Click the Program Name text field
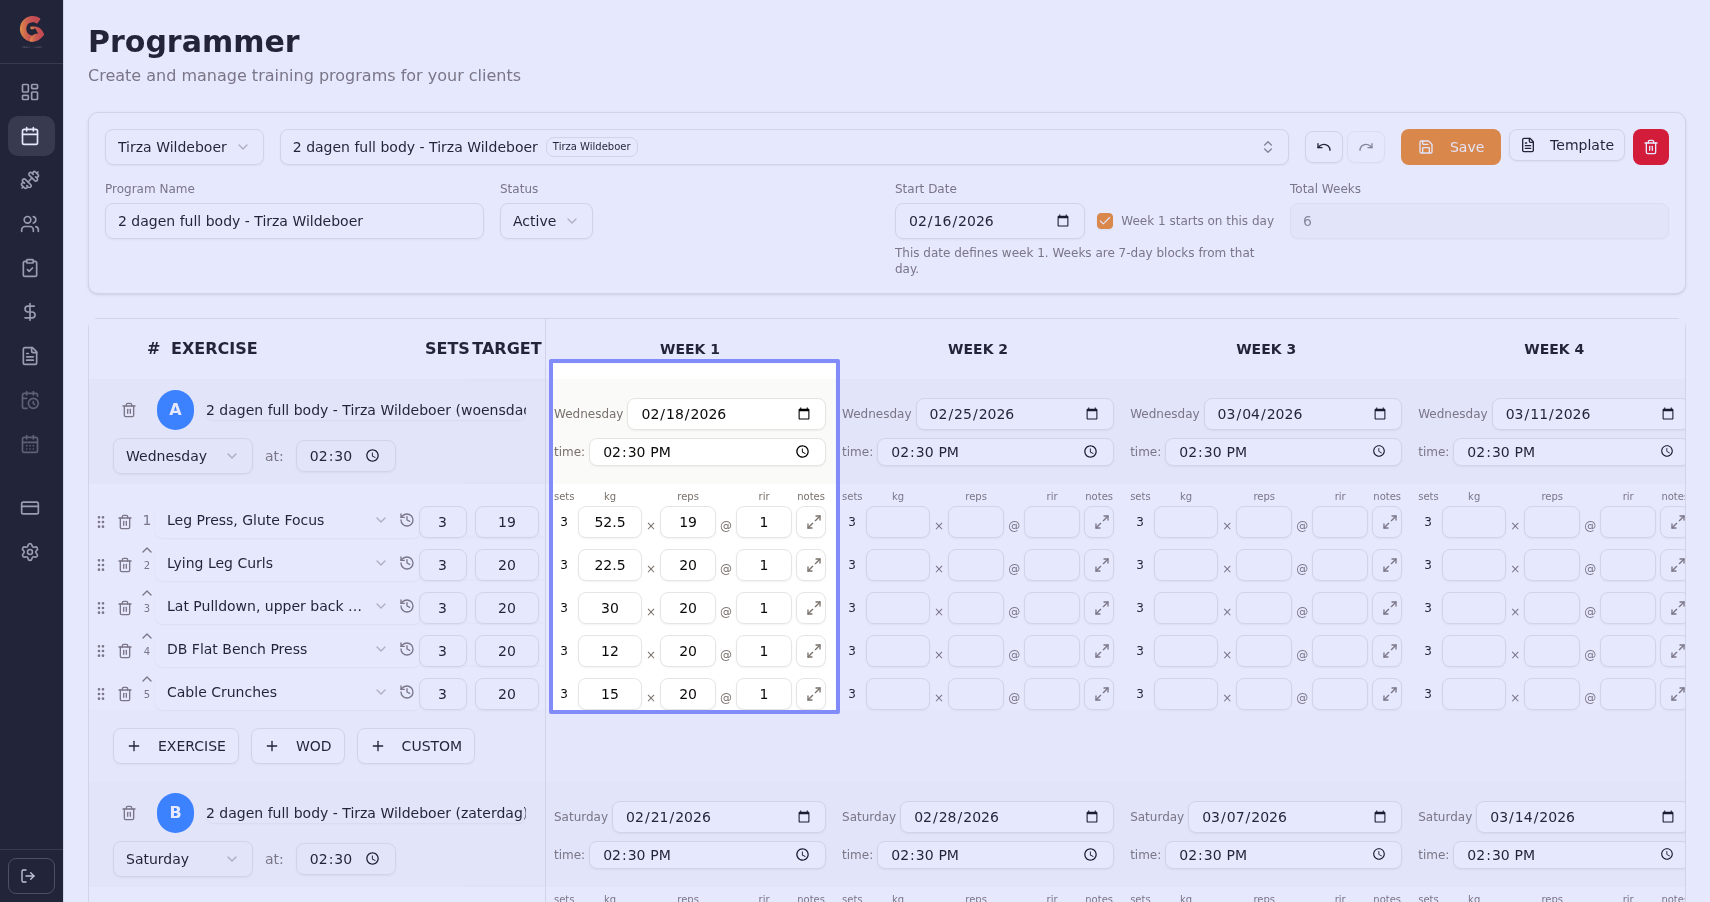 click(x=294, y=221)
